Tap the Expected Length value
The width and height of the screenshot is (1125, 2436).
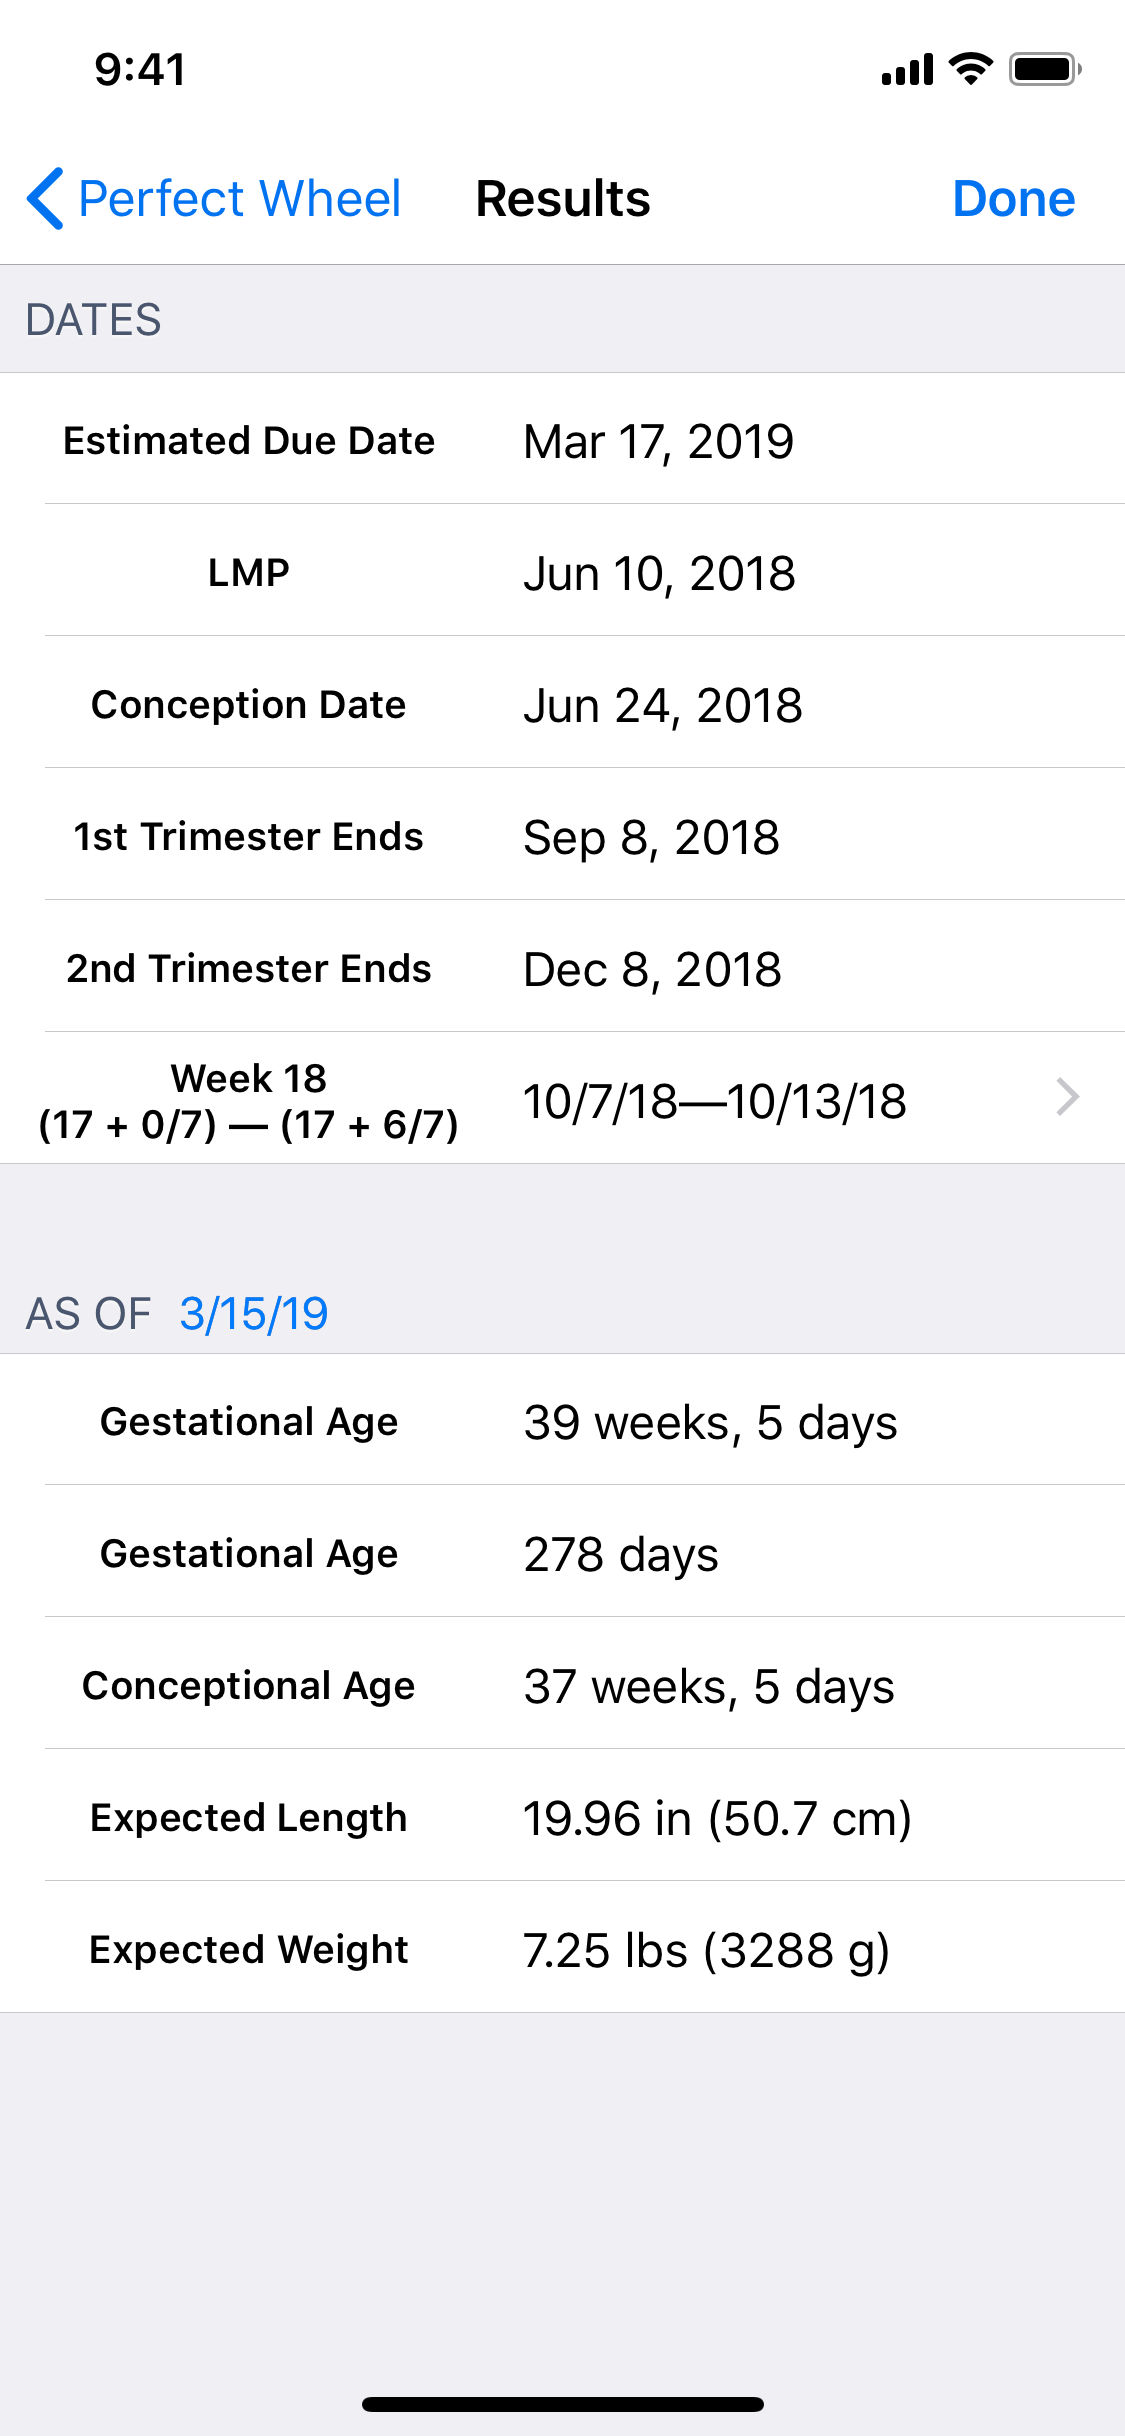pos(717,1817)
